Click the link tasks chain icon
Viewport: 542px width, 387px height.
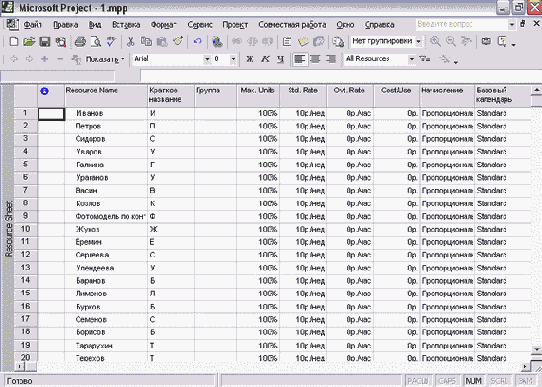(x=237, y=42)
